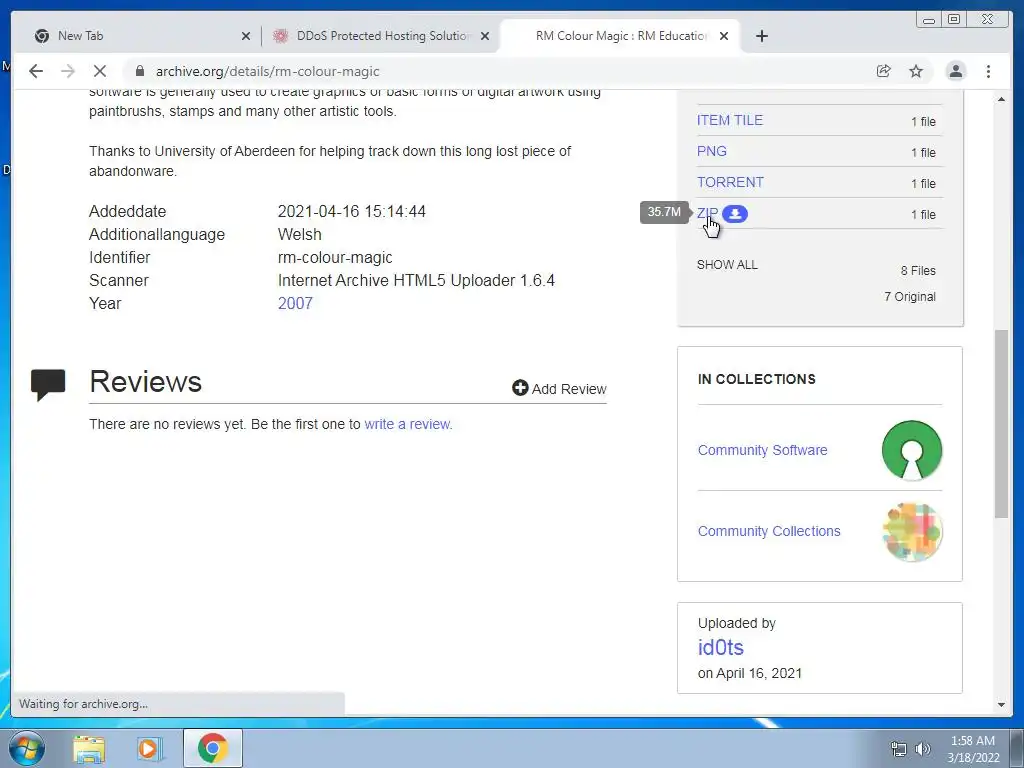The height and width of the screenshot is (768, 1024).
Task: Click SHOW ALL files
Action: [x=727, y=264]
